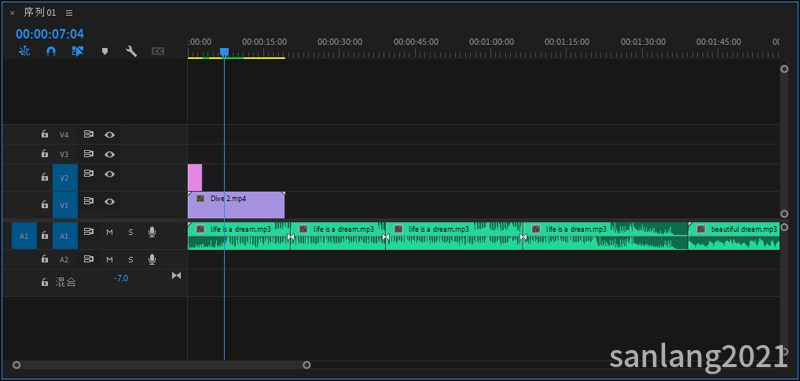
Task: Toggle the magnet snap icon
Action: pos(51,51)
